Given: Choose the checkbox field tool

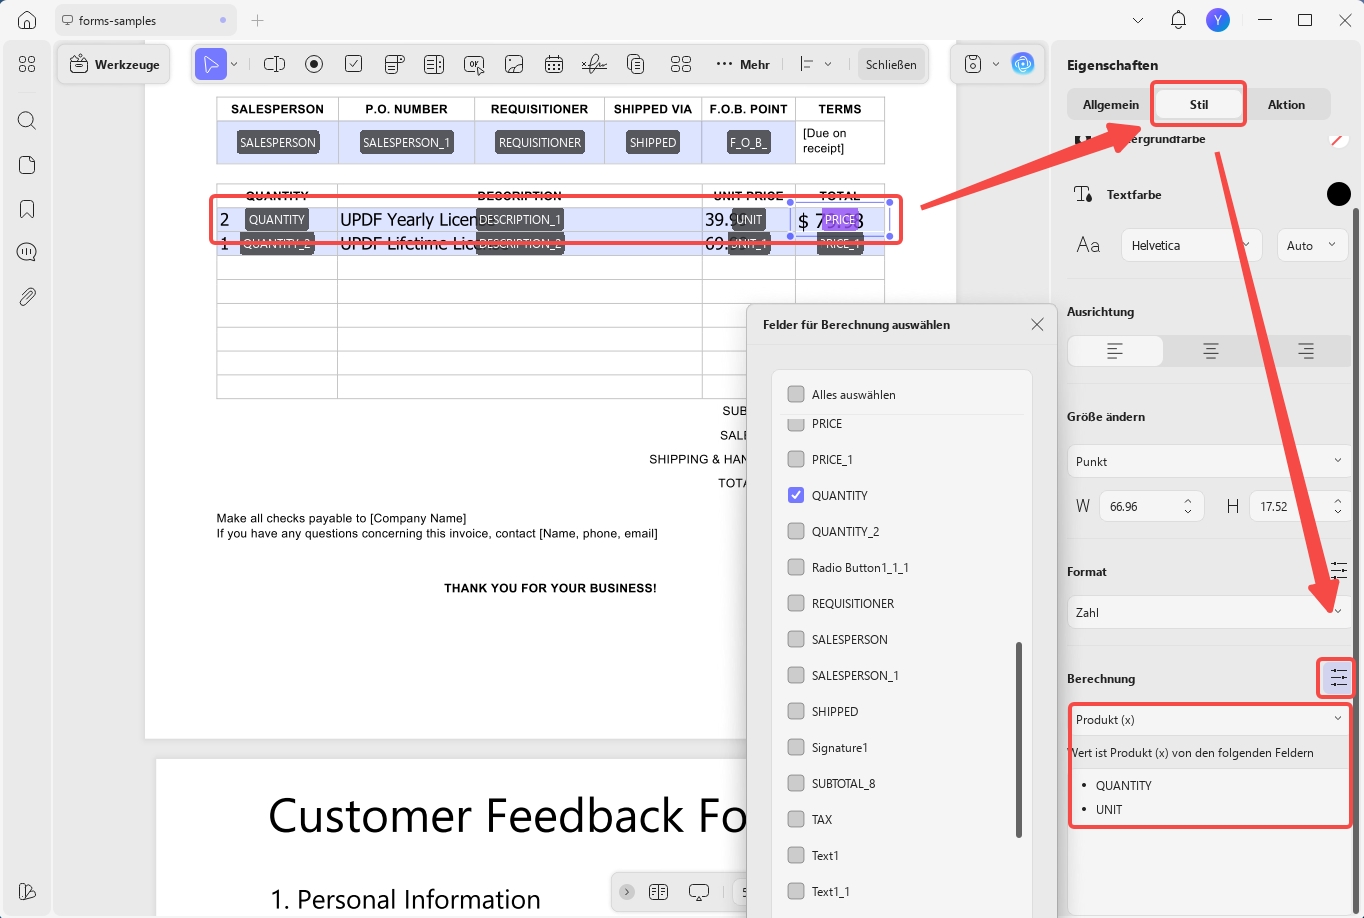Looking at the screenshot, I should click(354, 64).
